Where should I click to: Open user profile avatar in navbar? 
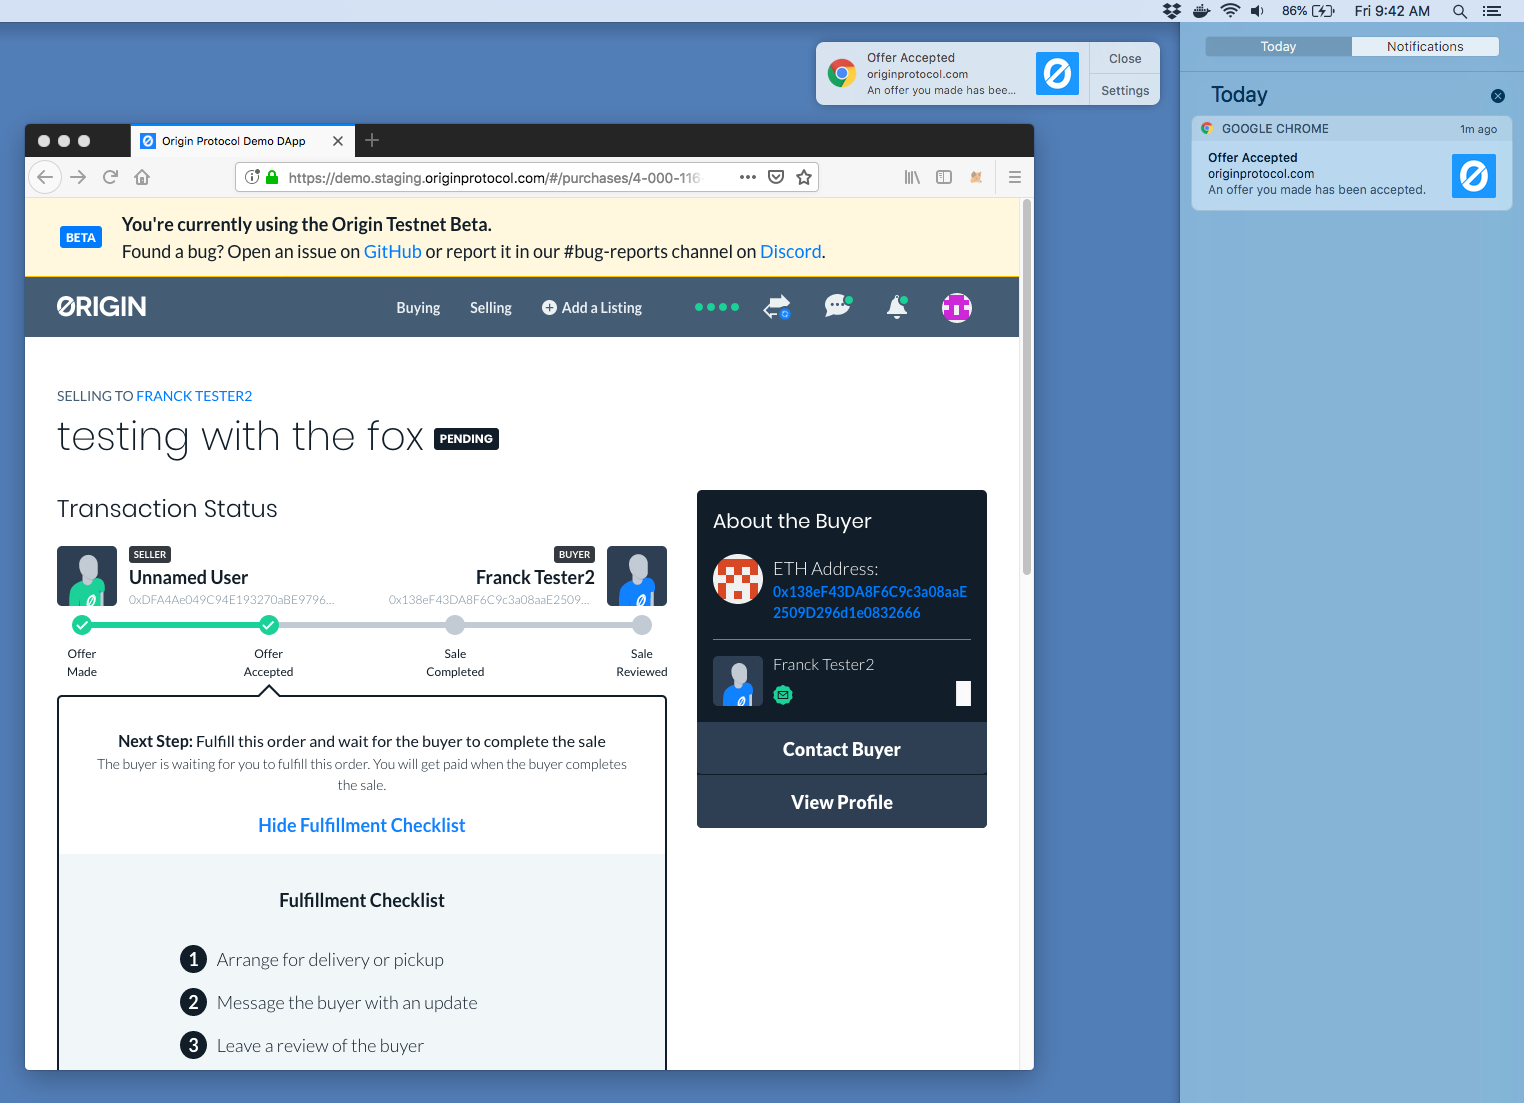click(x=957, y=307)
